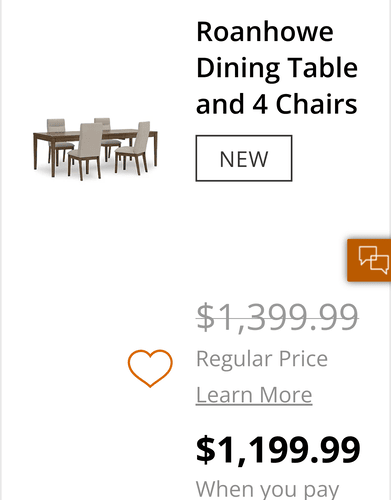This screenshot has height=500, width=391.
Task: Click the NEW badge
Action: (244, 158)
